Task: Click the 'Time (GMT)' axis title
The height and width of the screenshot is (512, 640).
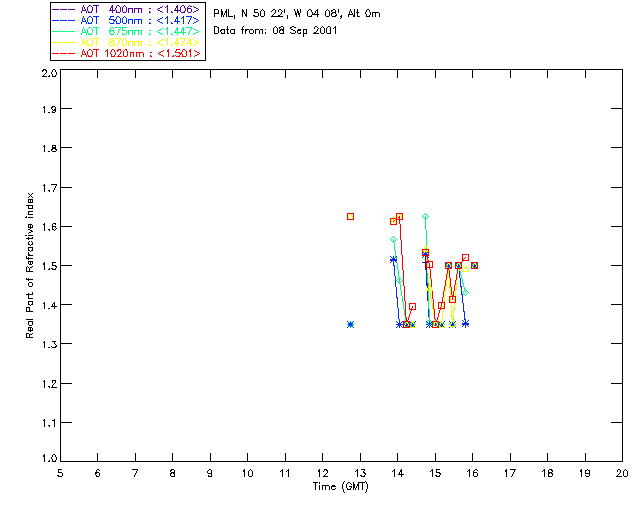Action: (340, 487)
